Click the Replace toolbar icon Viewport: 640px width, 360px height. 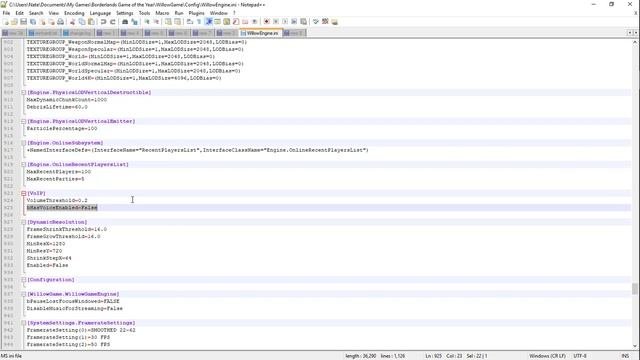coord(134,22)
